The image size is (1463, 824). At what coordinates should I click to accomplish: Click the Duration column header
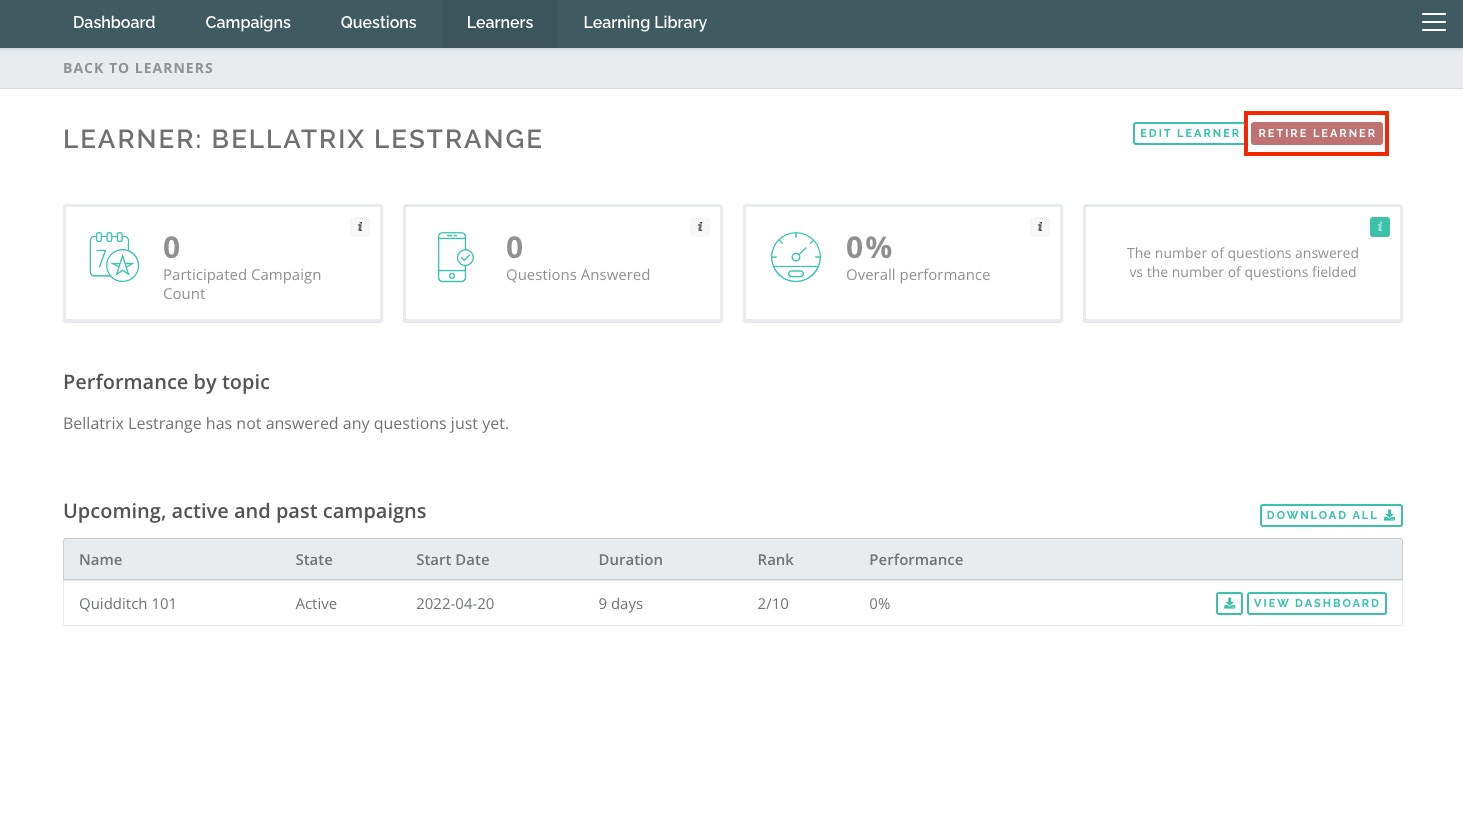click(631, 560)
